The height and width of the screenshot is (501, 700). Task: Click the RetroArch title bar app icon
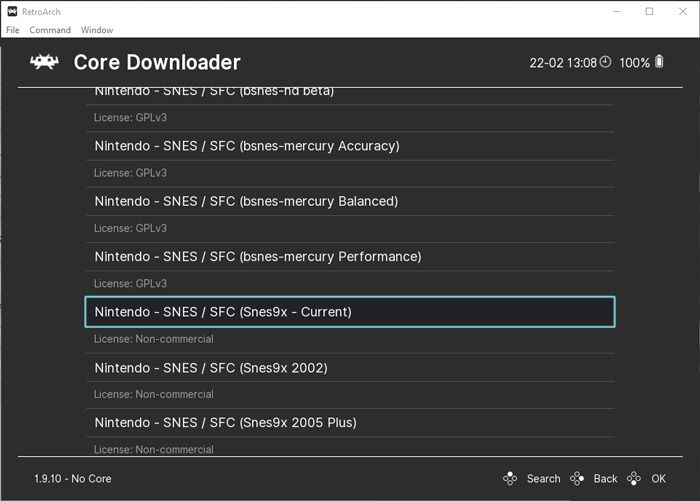tap(12, 12)
